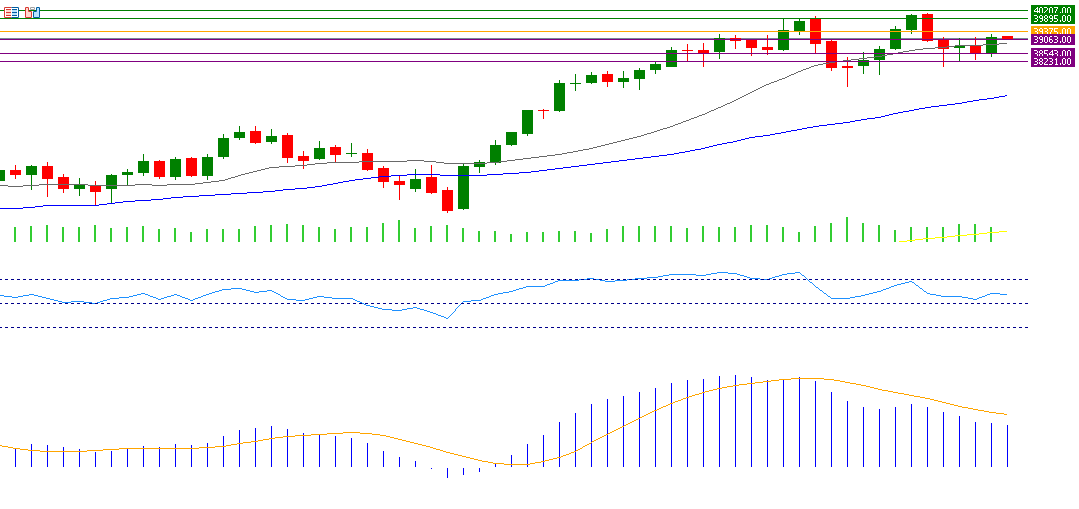Click the orange 39375.00 price label
1079x509 pixels.
[x=1052, y=31]
